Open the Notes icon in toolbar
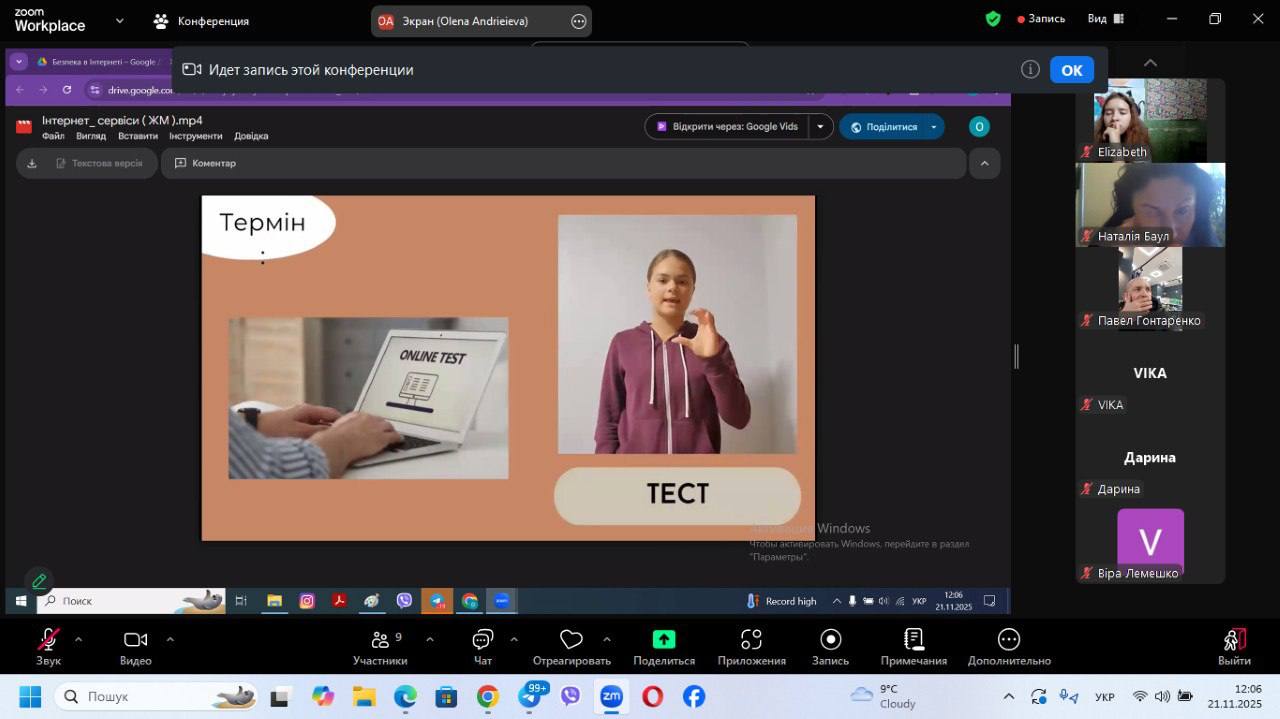Image resolution: width=1280 pixels, height=719 pixels. pos(913,641)
